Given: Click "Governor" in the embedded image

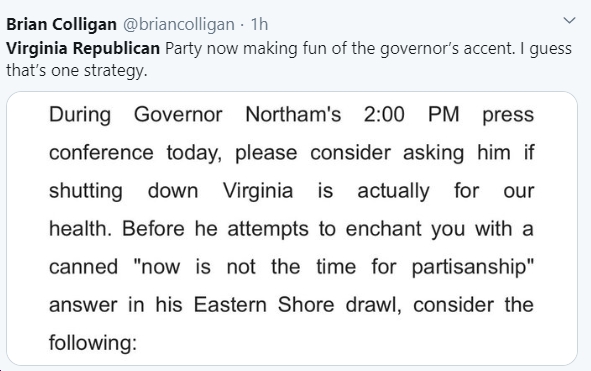Looking at the screenshot, I should coord(178,114).
